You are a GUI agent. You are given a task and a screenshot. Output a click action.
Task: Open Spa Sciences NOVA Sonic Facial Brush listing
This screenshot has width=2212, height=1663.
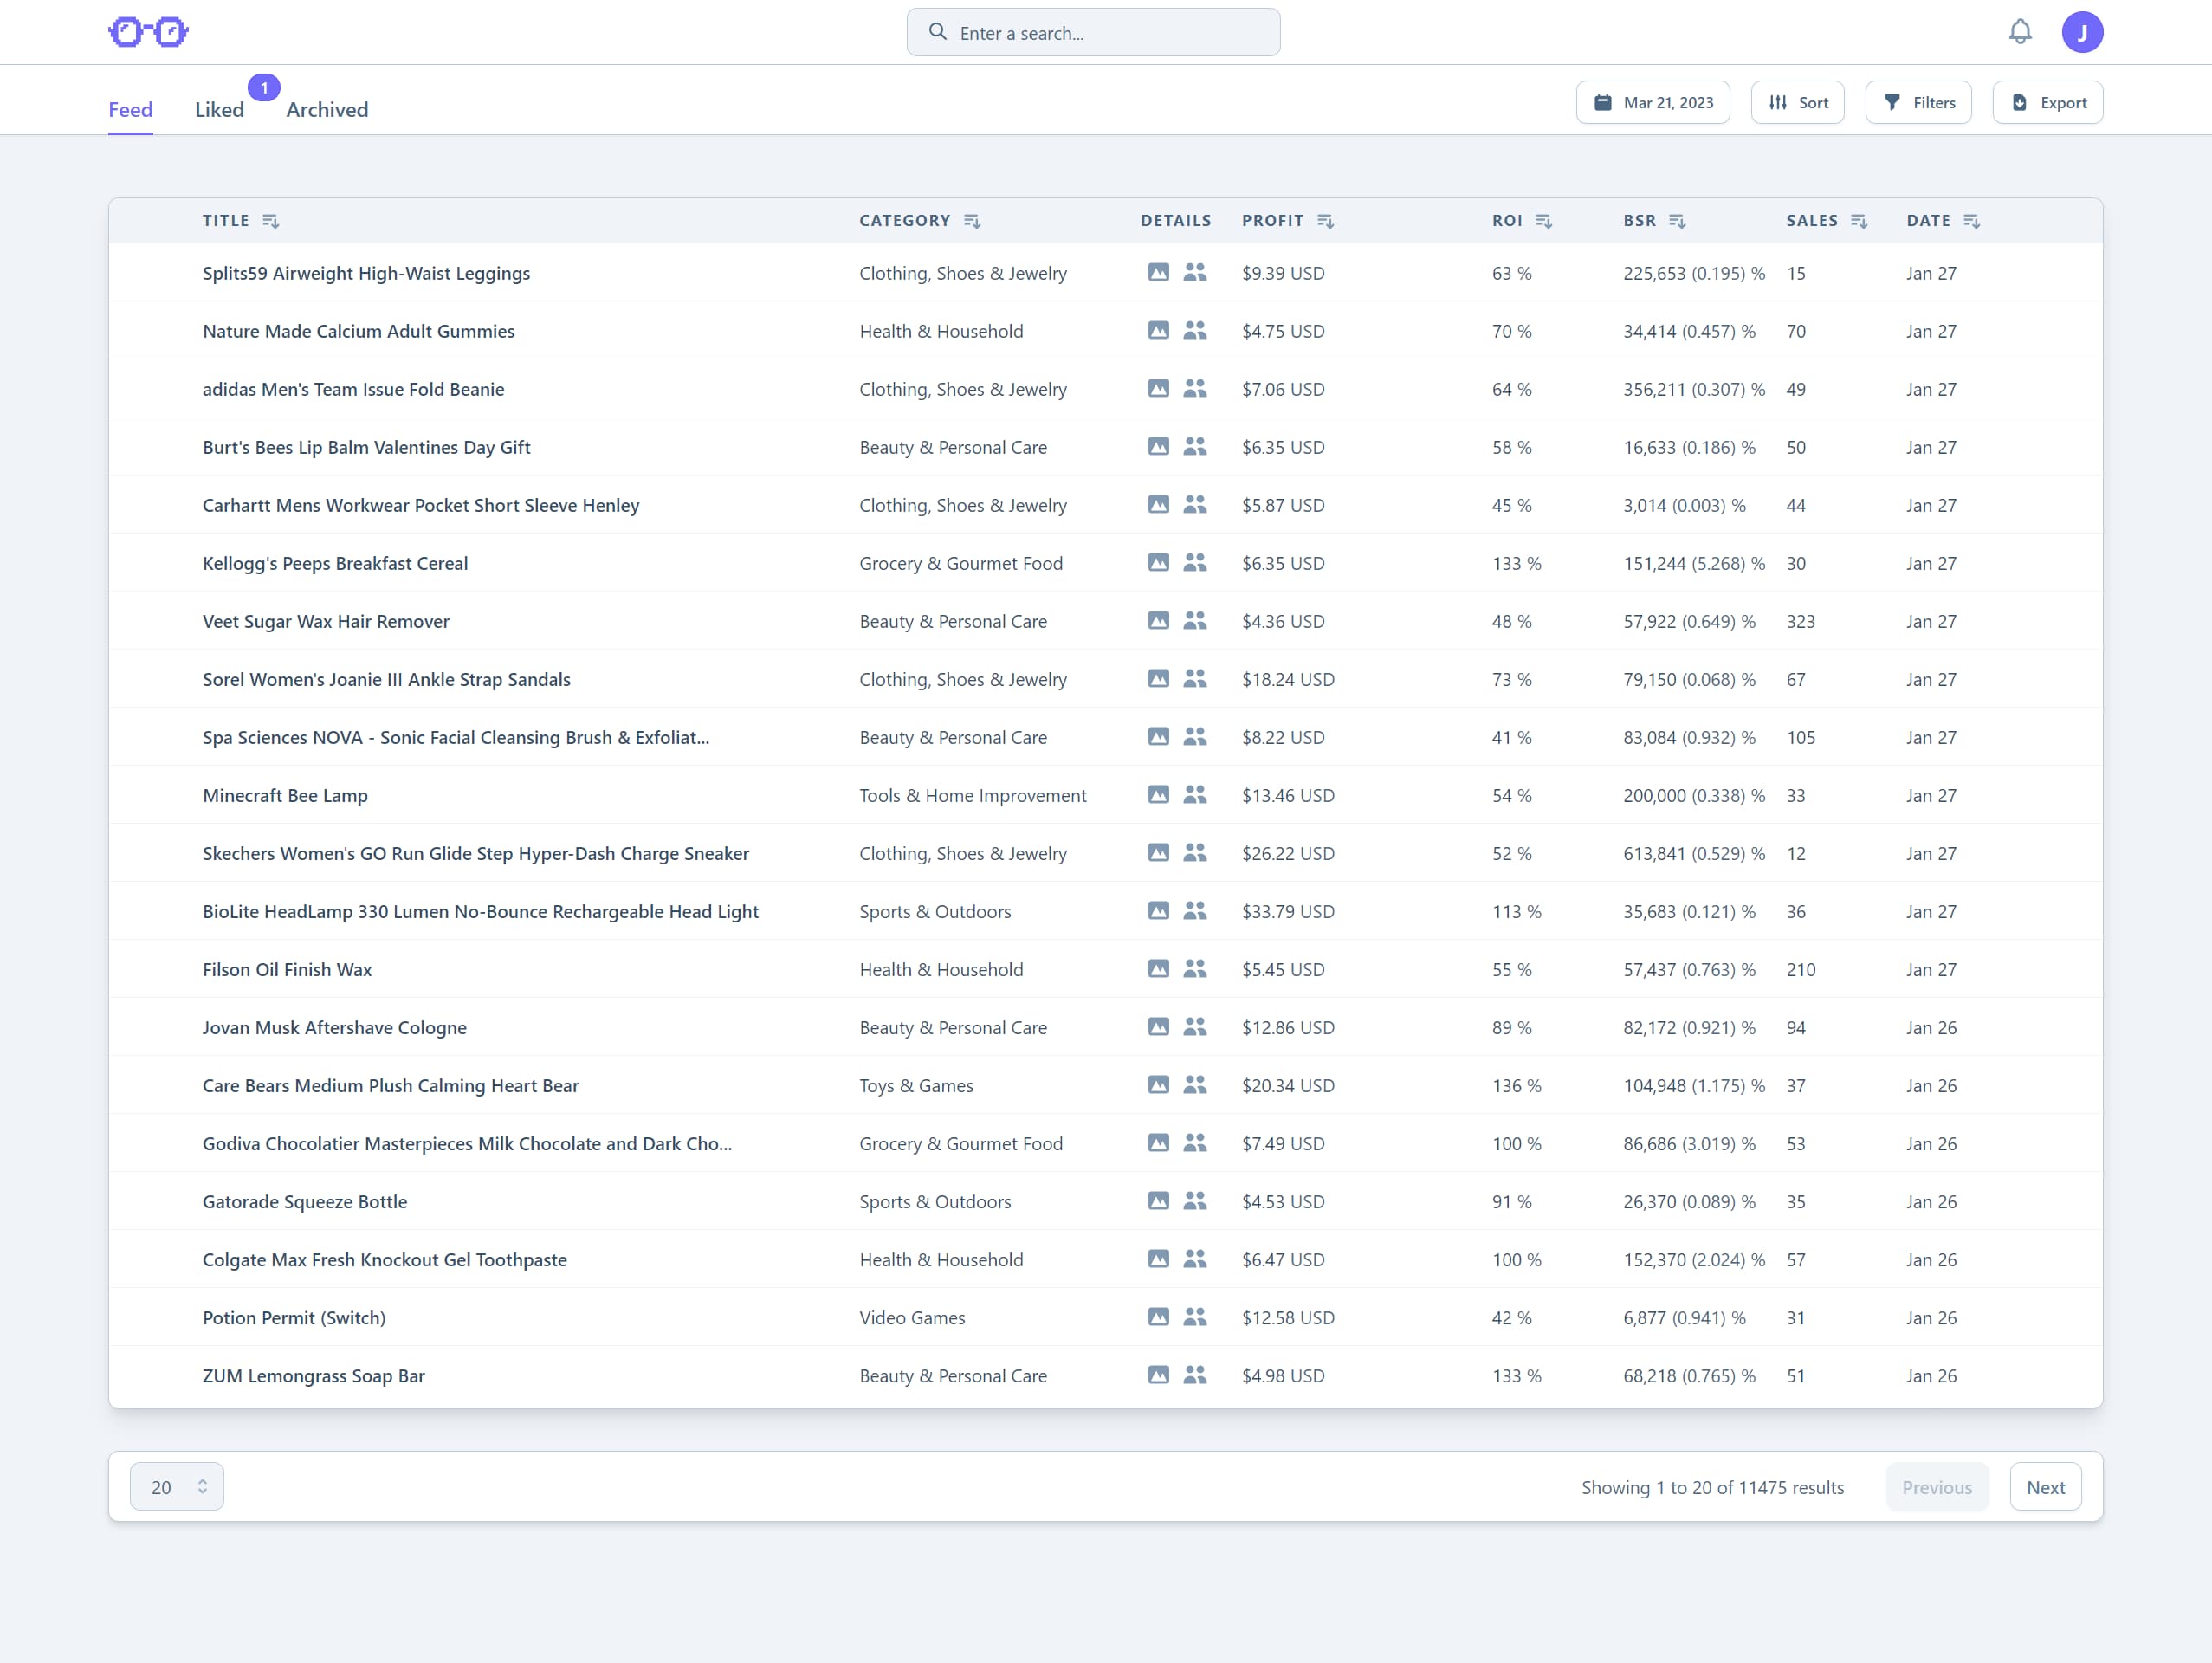(456, 737)
